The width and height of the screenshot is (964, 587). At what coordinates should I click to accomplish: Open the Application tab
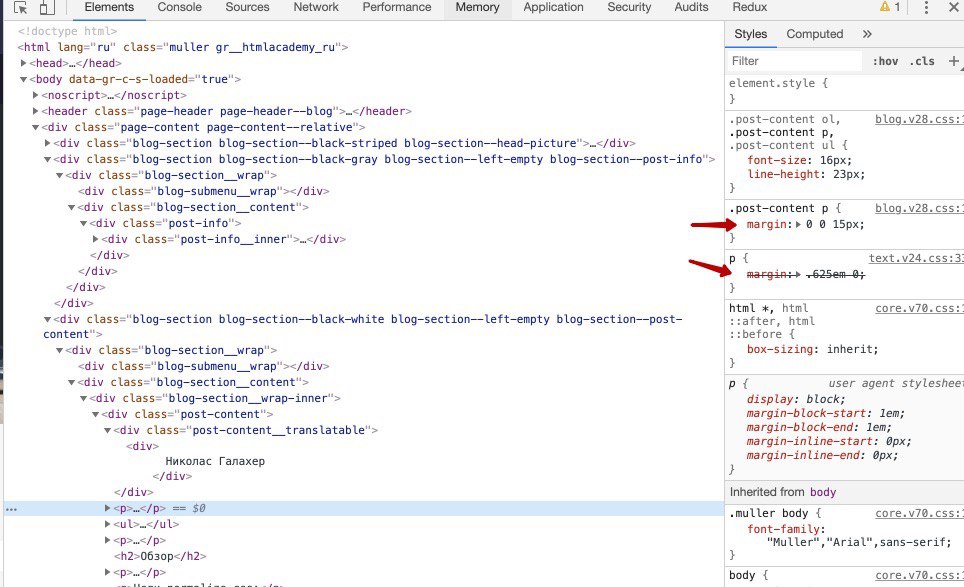(553, 7)
